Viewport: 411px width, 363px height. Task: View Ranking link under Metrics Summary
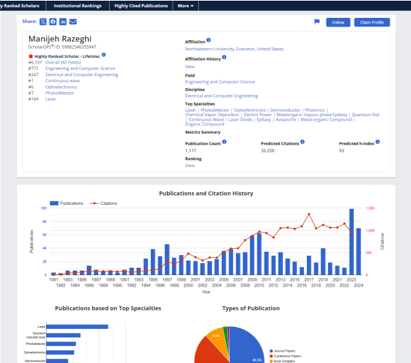(x=190, y=165)
